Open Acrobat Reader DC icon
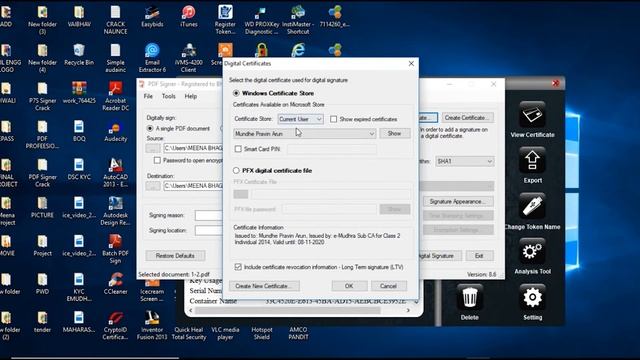Image resolution: width=640 pixels, height=360 pixels. [116, 96]
